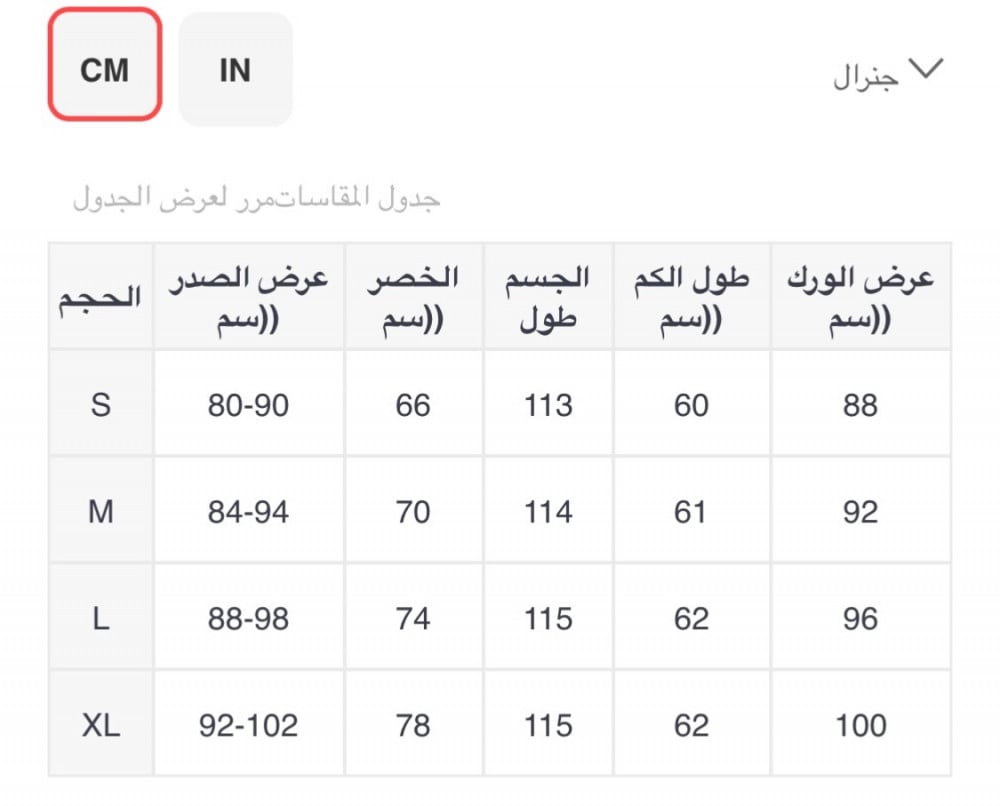The width and height of the screenshot is (1000, 806).
Task: Click the 92-102 chest width cell
Action: pyautogui.click(x=249, y=725)
